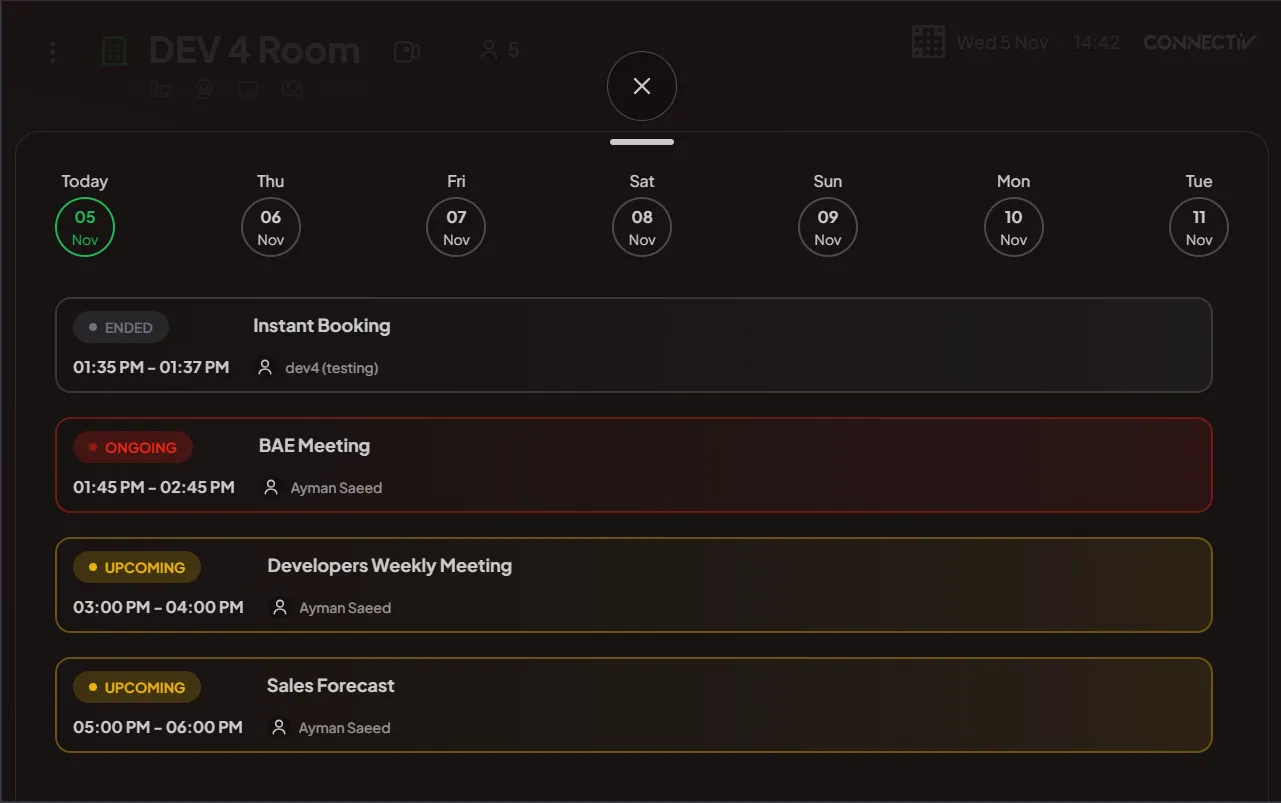
Task: Select Fri 07 Nov date circle
Action: (456, 227)
